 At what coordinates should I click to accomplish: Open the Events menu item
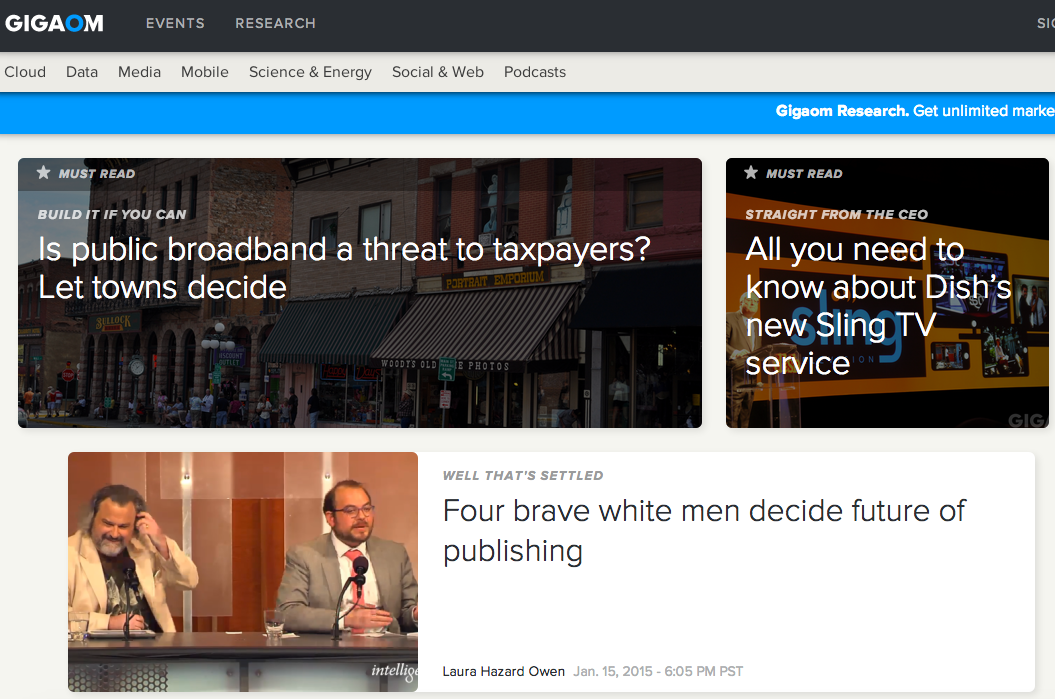click(x=175, y=23)
